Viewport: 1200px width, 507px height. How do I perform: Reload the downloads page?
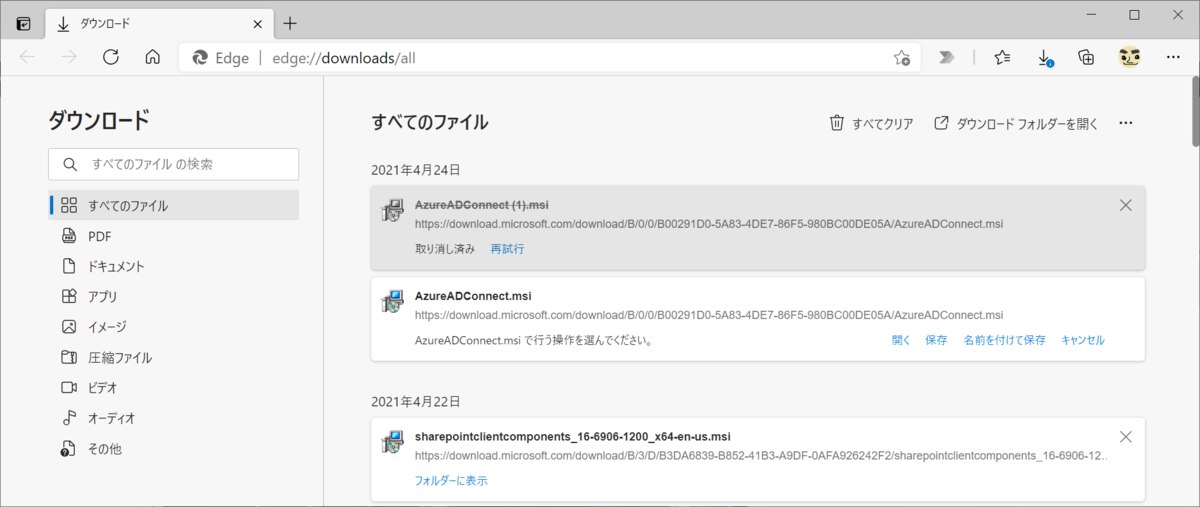click(111, 57)
